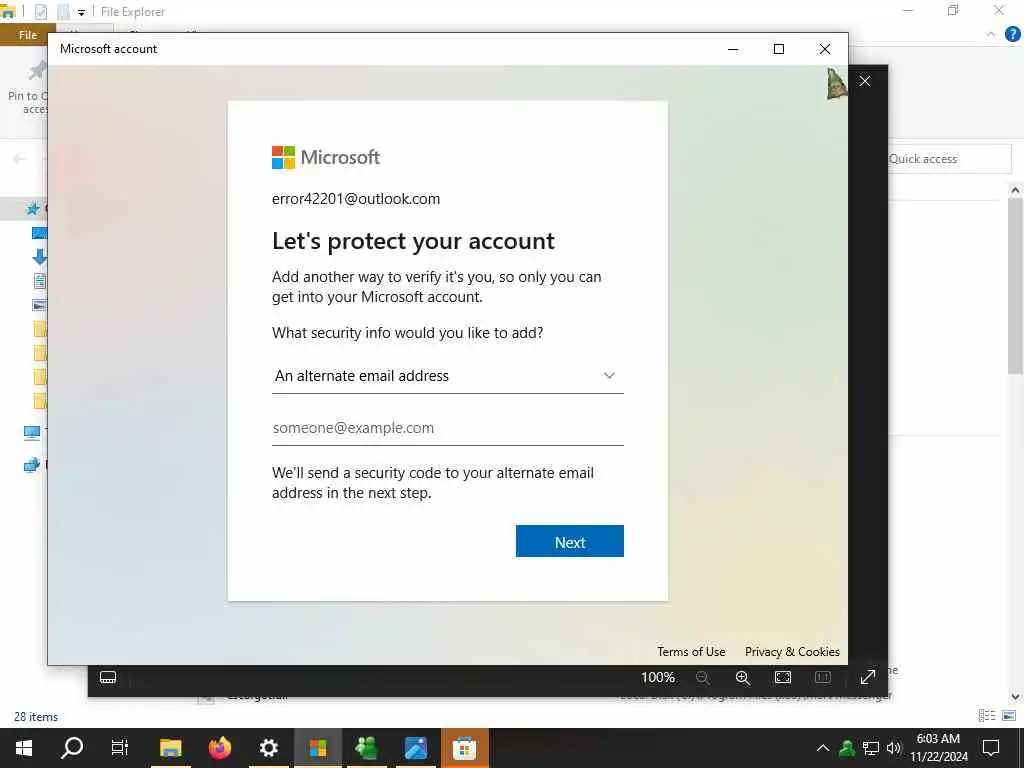The height and width of the screenshot is (768, 1024).
Task: Switch to File Explorer in the taskbar
Action: (x=170, y=748)
